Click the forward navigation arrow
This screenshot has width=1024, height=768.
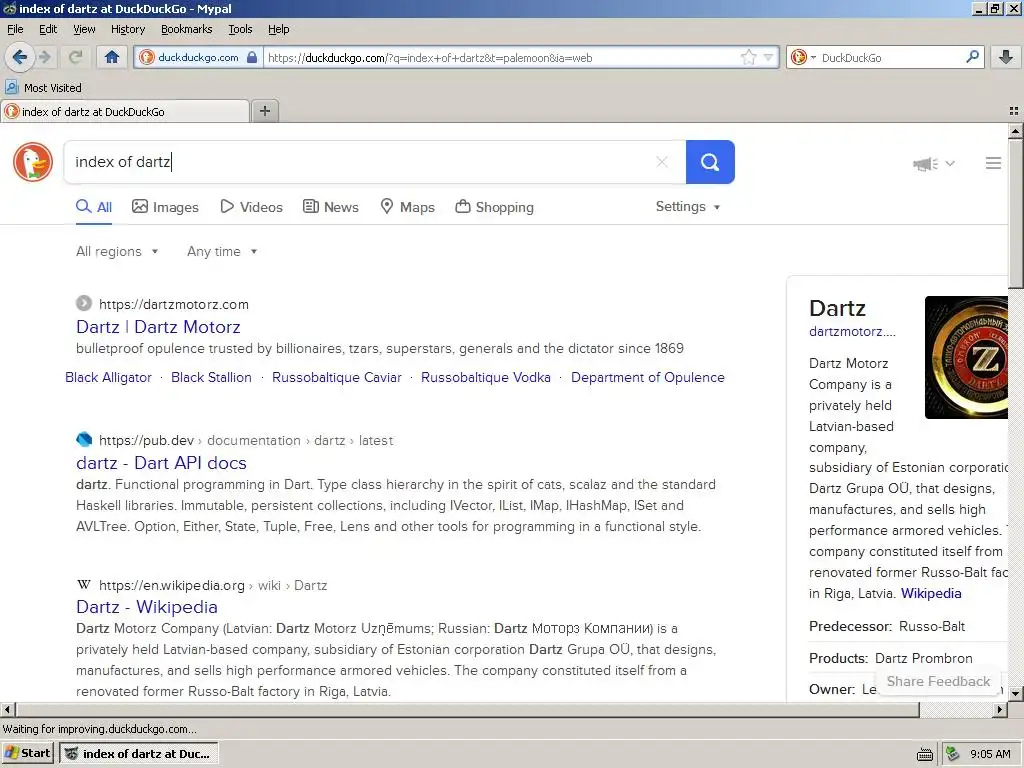(x=45, y=57)
